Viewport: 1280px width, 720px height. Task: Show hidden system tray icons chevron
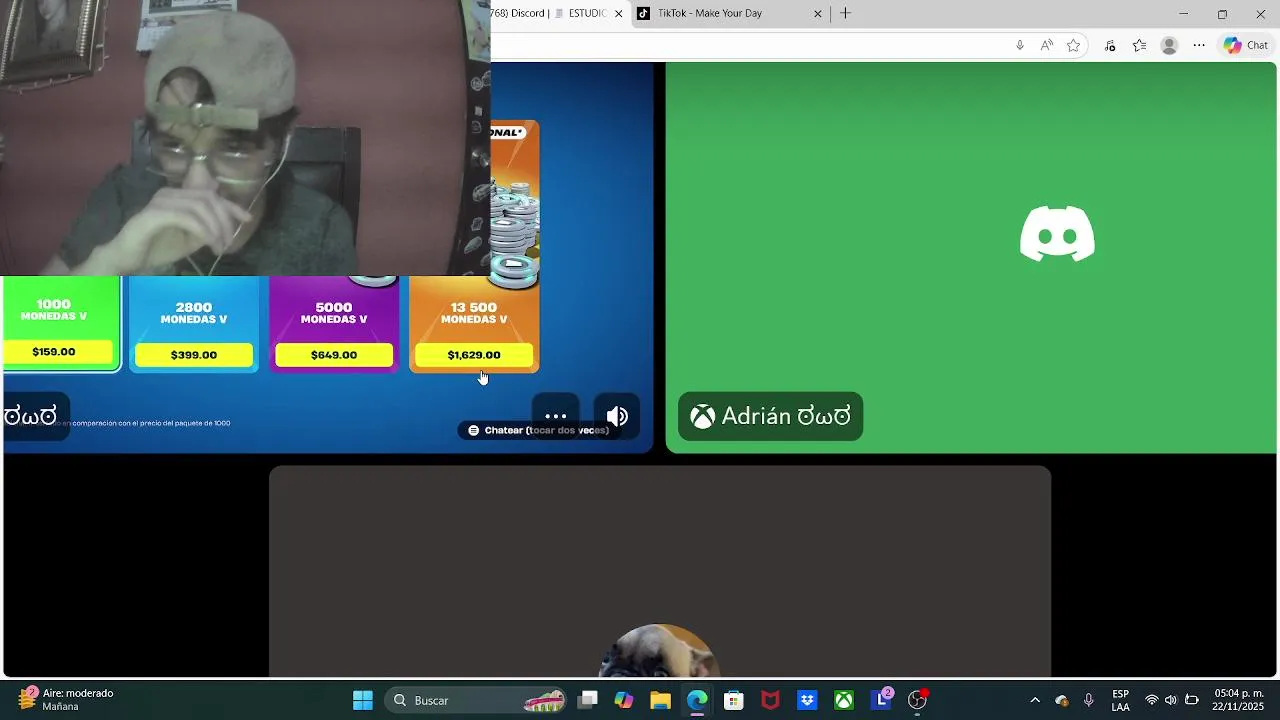[x=1035, y=700]
